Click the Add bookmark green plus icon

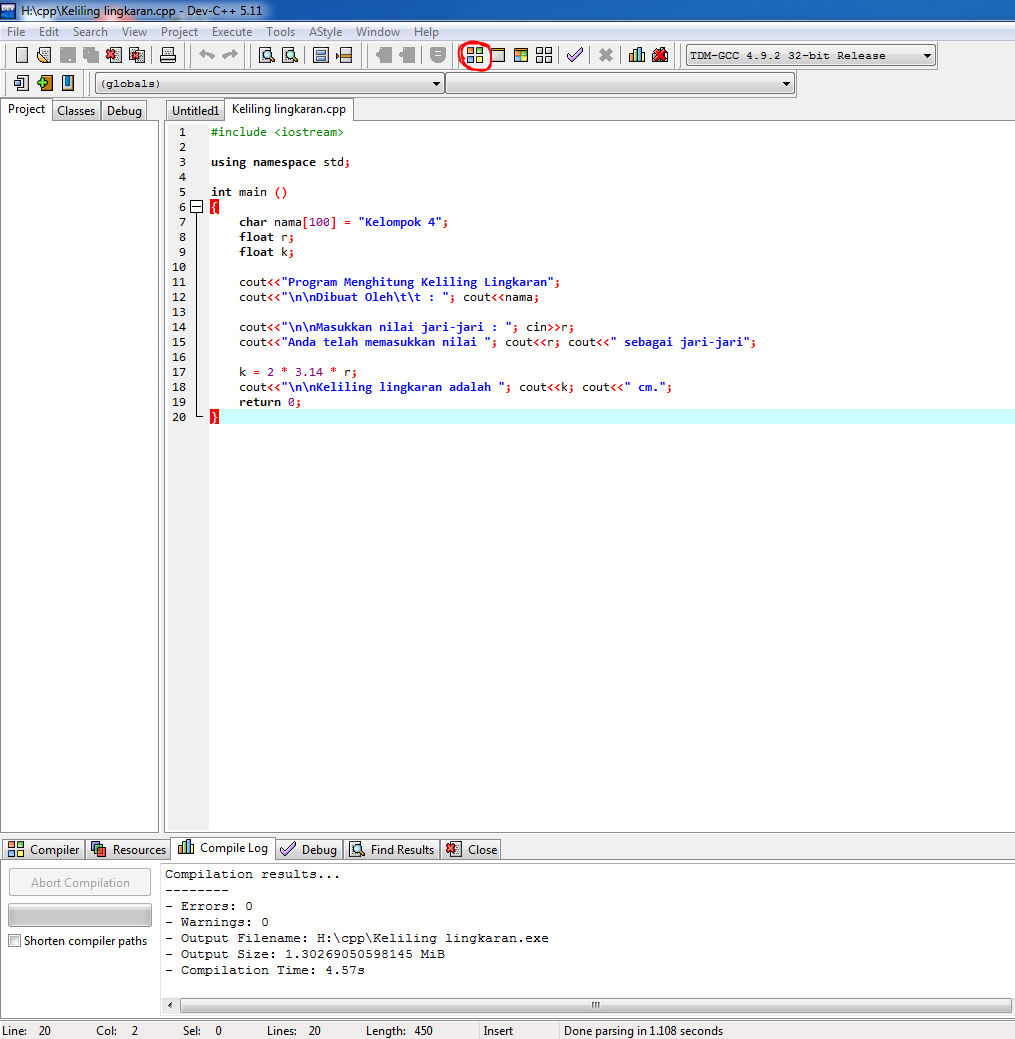pos(44,83)
